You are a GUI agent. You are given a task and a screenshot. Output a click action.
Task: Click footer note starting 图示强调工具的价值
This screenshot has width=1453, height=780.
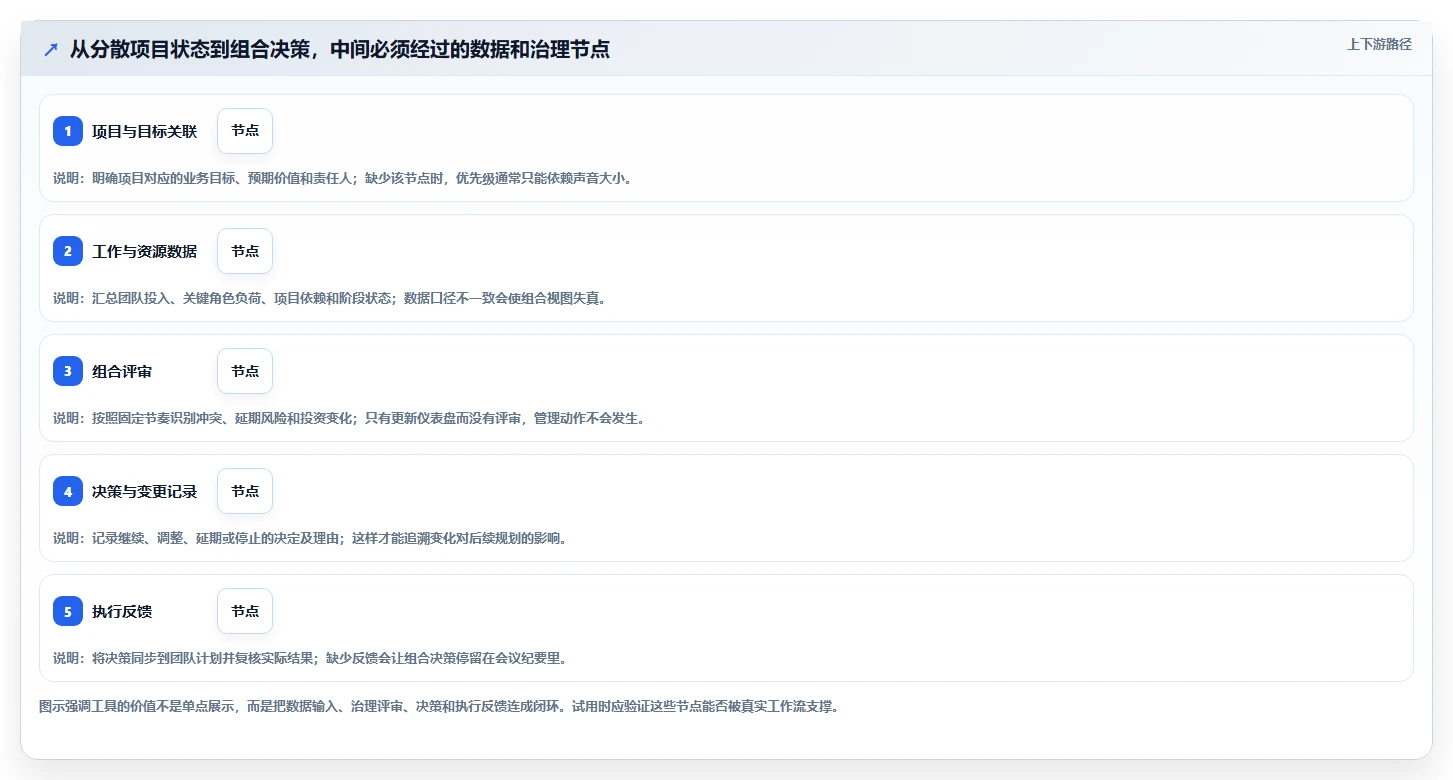439,706
